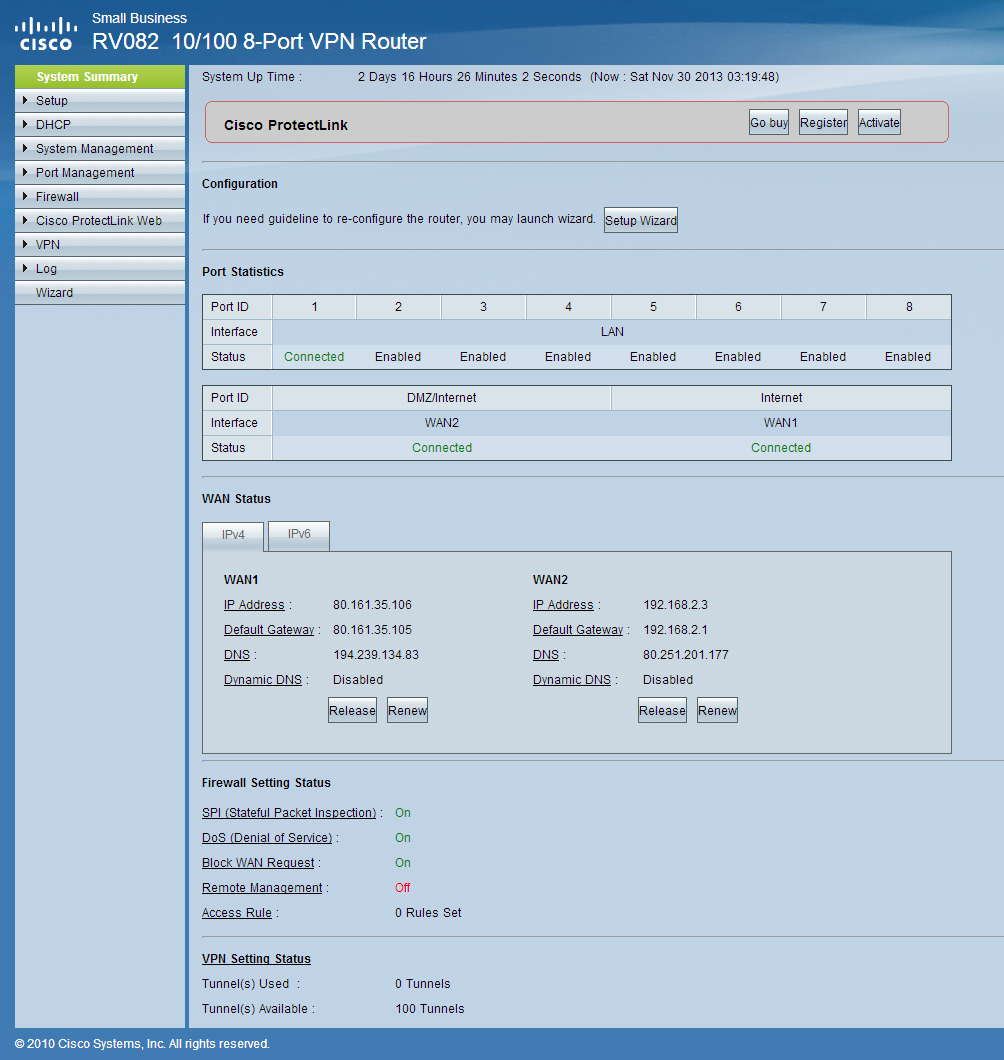Open the System Summary page
Screen dimensions: 1004x1060
click(100, 76)
